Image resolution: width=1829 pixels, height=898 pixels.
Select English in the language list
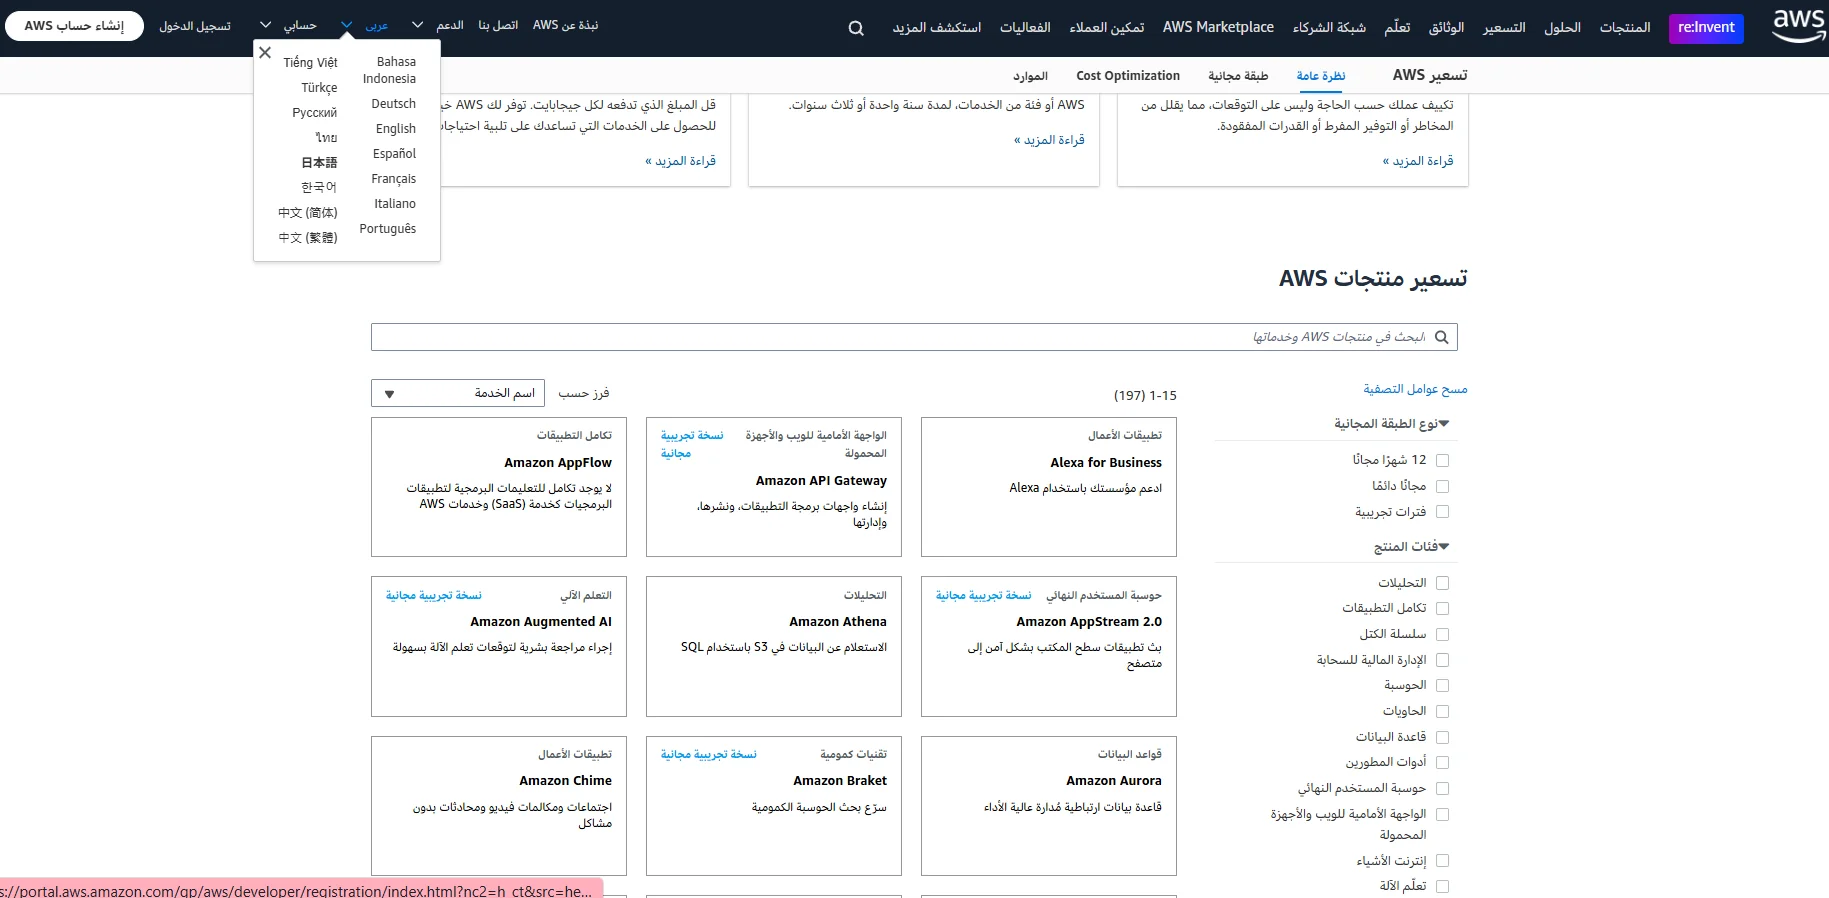tap(396, 129)
